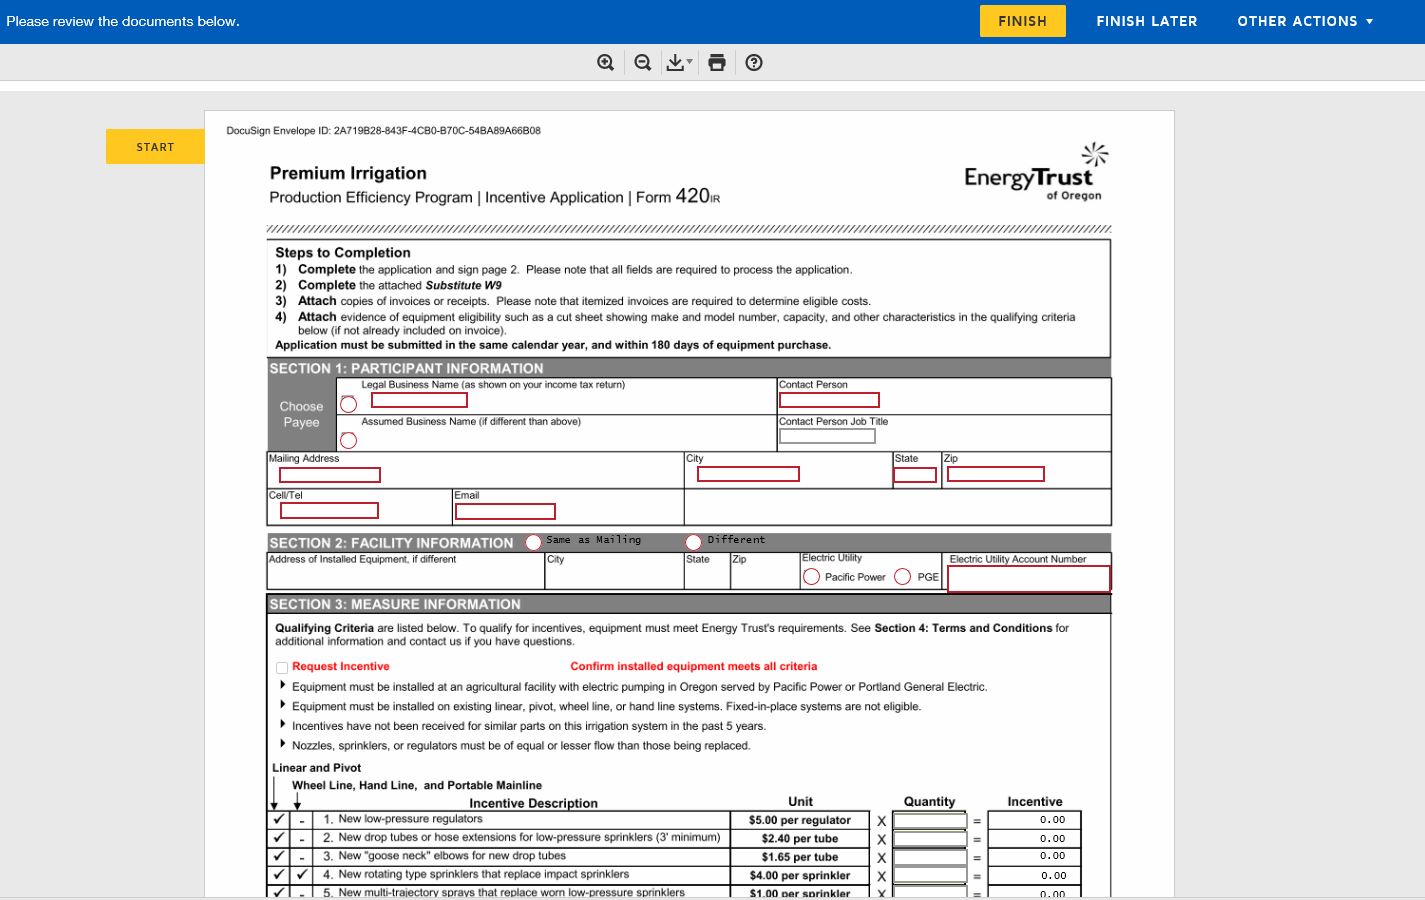
Task: Click incentive value for low-pressure regulators row
Action: coord(1035,820)
